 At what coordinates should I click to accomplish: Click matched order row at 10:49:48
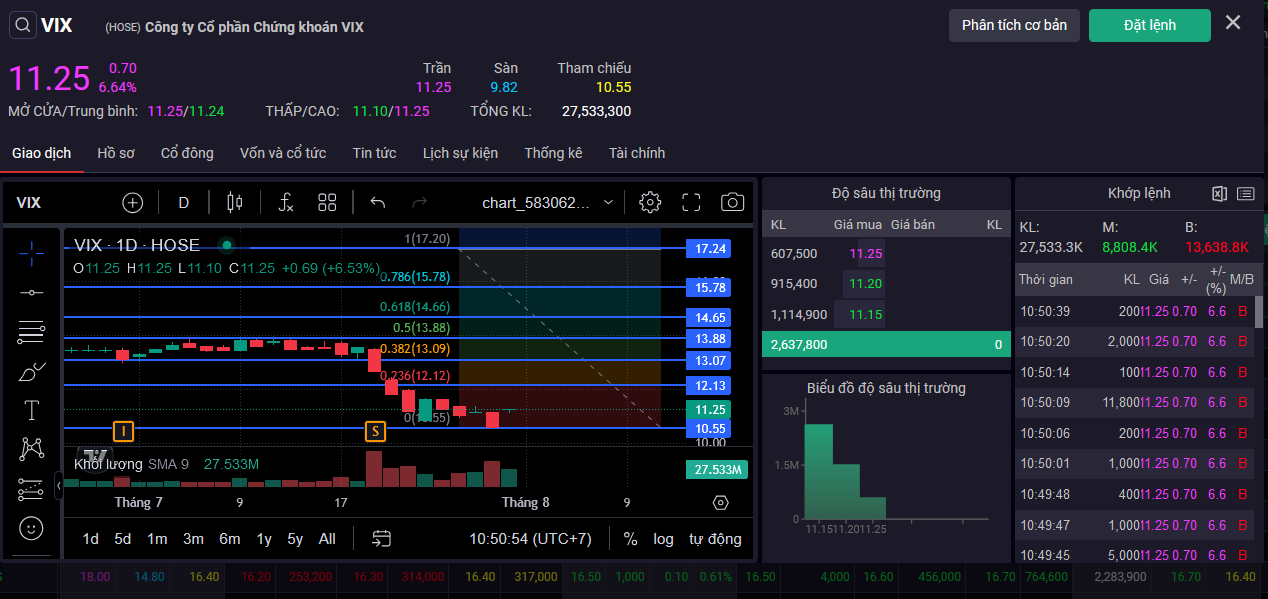click(x=1135, y=494)
